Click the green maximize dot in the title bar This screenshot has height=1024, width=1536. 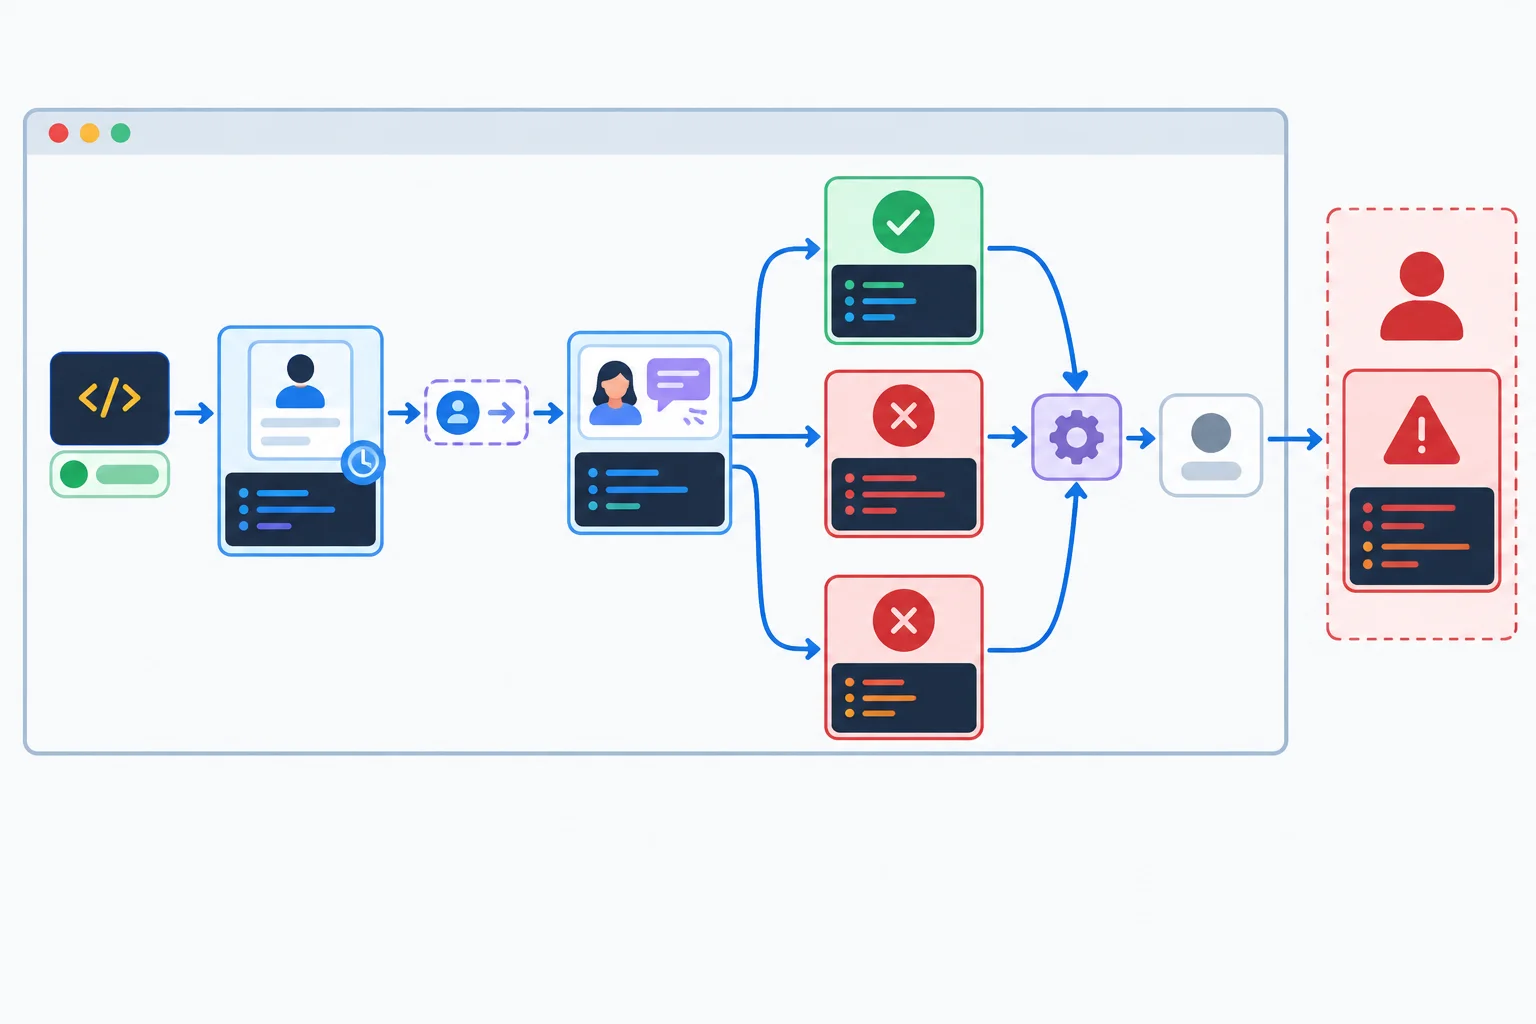(x=121, y=133)
